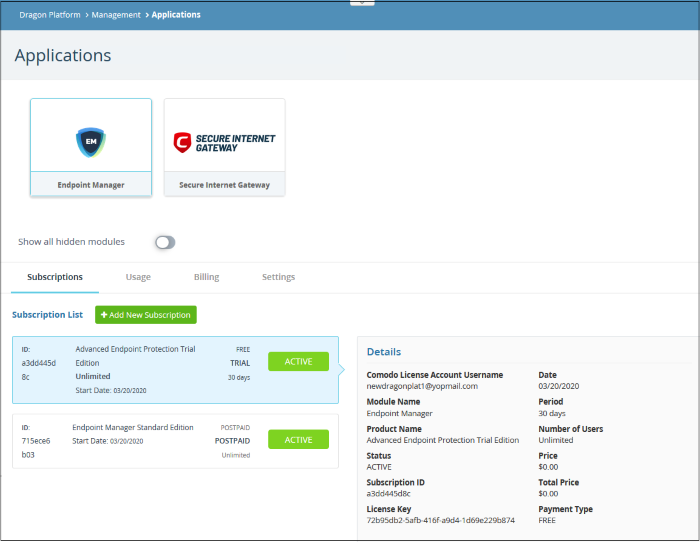Viewport: 700px width, 542px height.
Task: Click Date value 03/20/2020 in Details
Action: coord(558,386)
